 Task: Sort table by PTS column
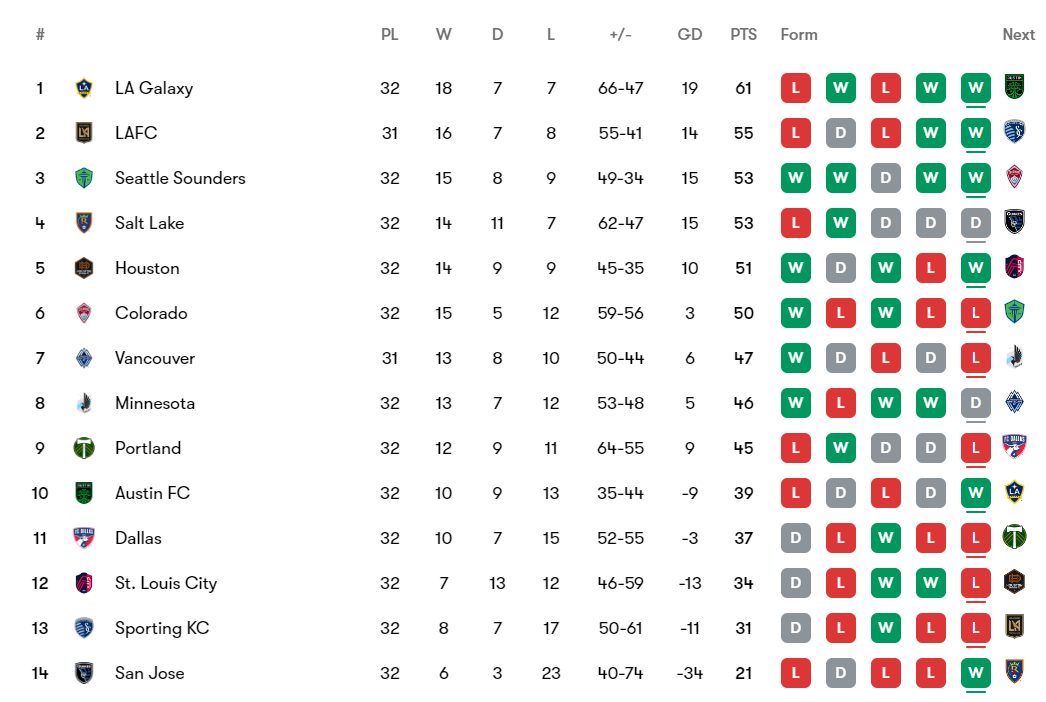coord(743,34)
